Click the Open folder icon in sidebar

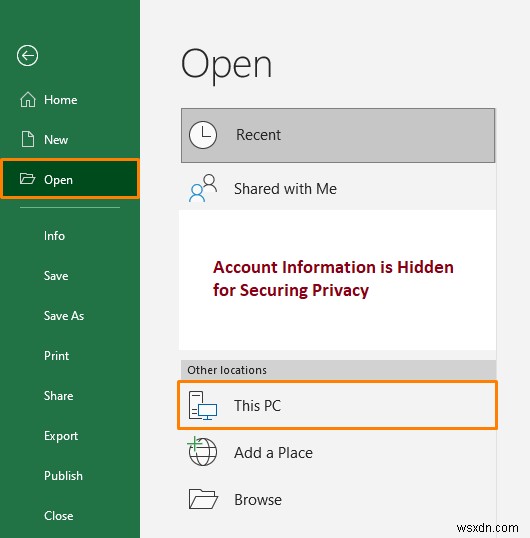point(27,179)
